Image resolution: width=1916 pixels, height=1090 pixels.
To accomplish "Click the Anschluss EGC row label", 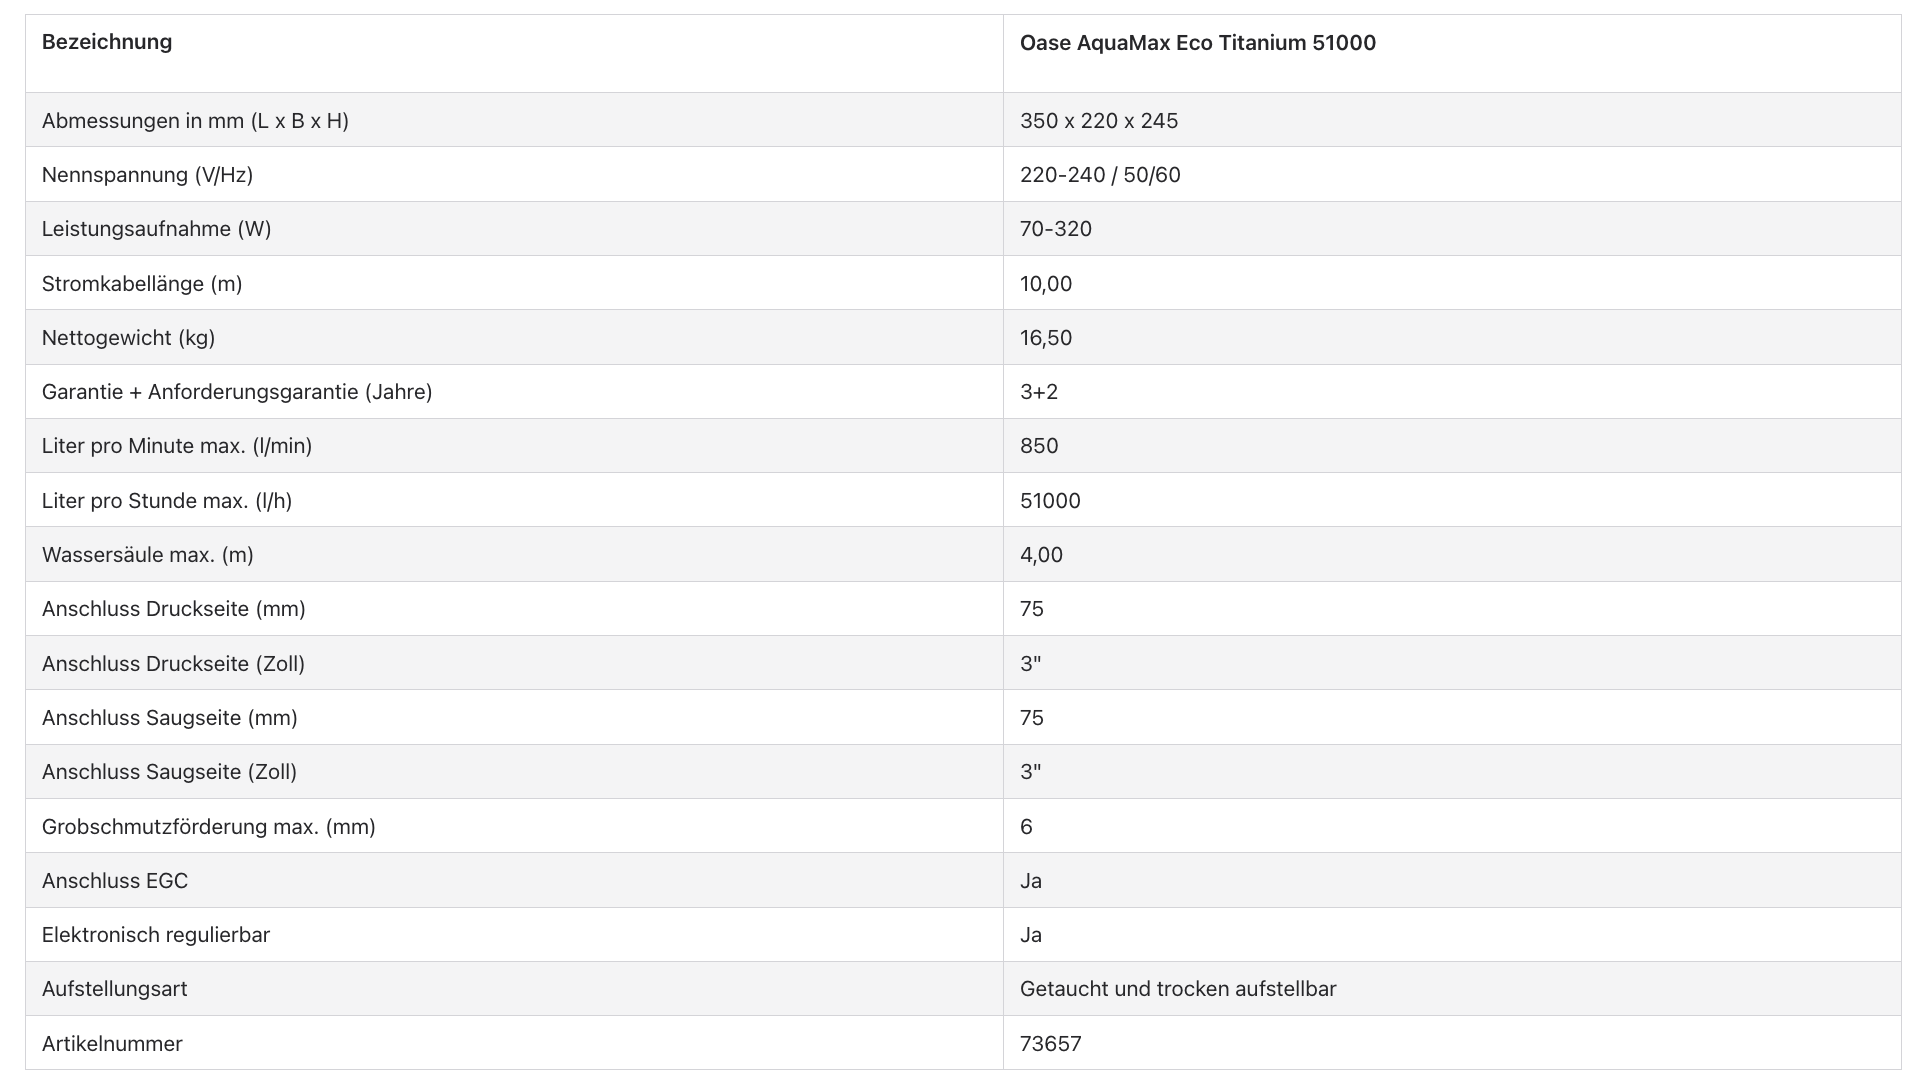I will [115, 881].
